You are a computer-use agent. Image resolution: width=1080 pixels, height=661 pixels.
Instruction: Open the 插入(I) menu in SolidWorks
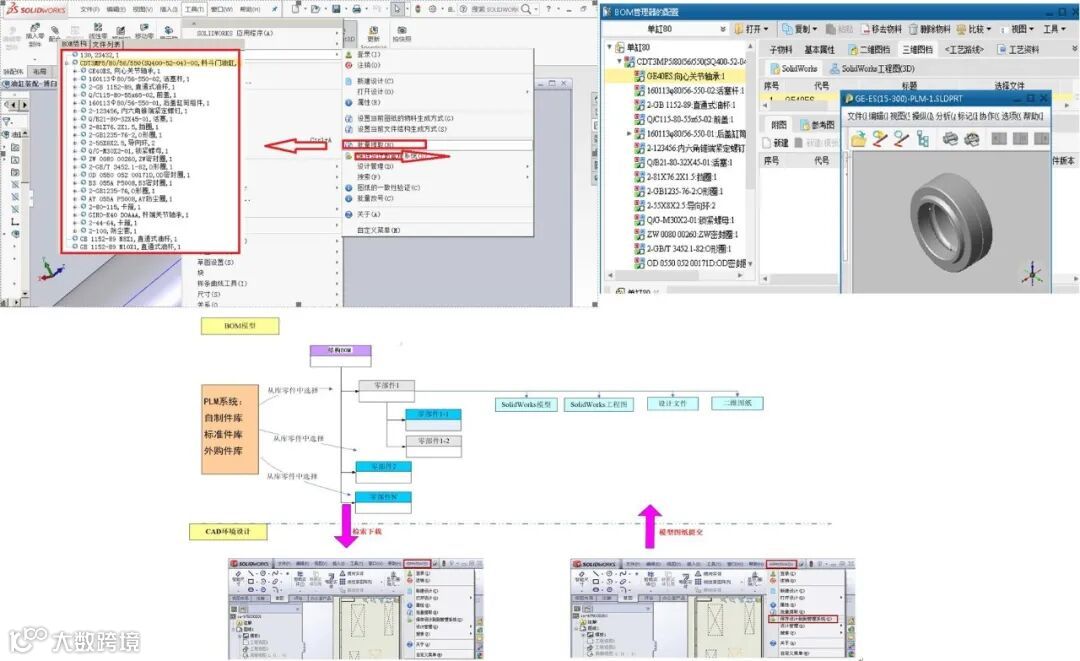pyautogui.click(x=169, y=10)
